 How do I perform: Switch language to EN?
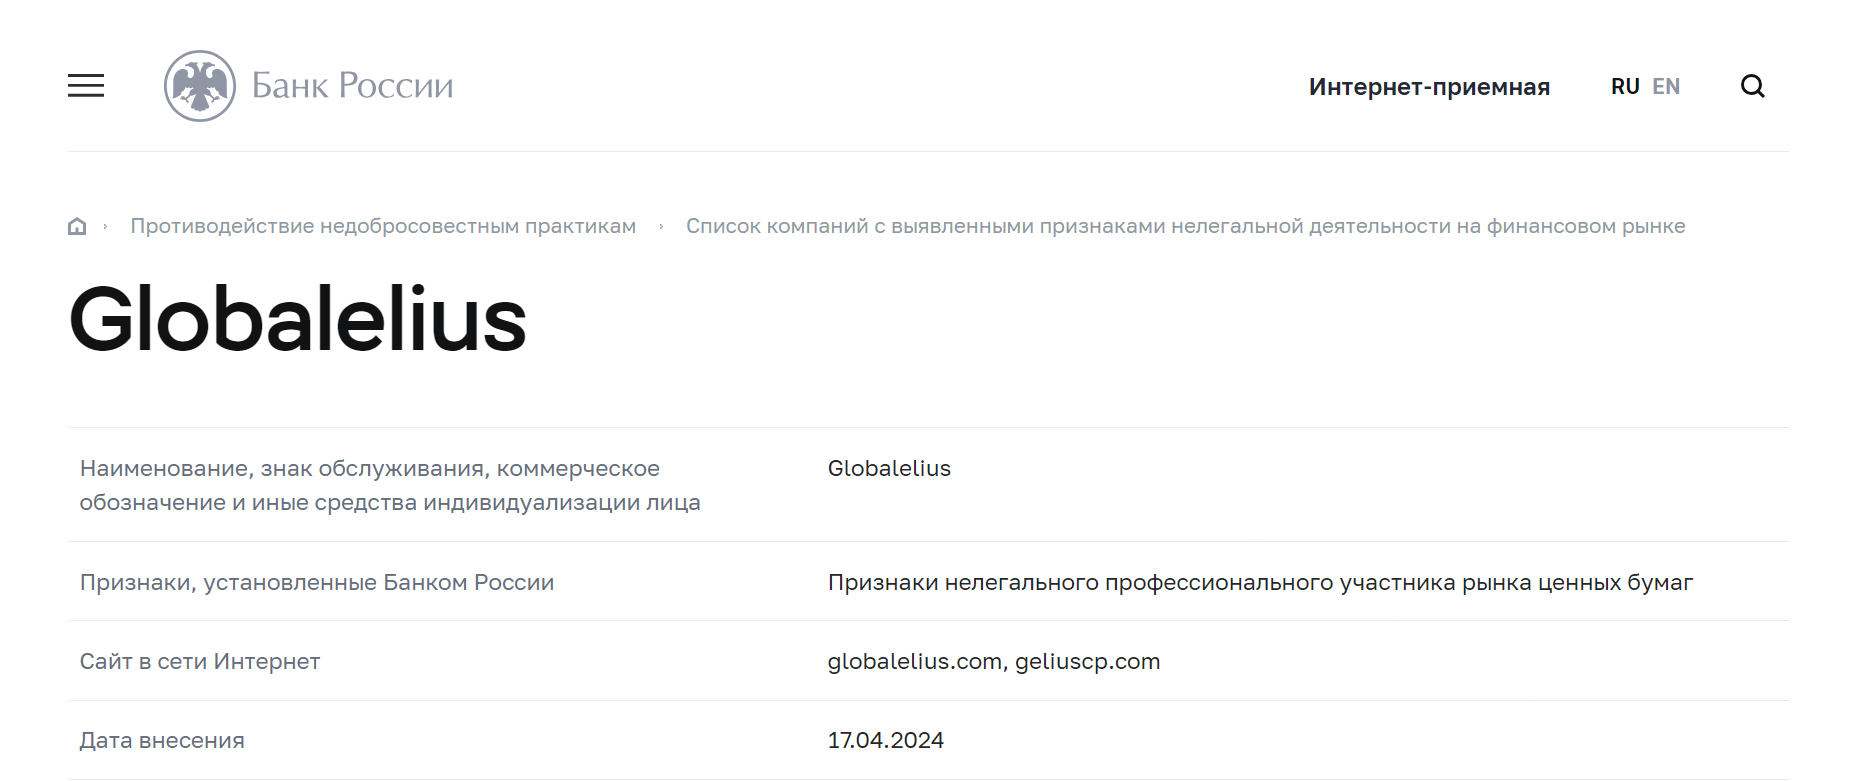tap(1666, 87)
